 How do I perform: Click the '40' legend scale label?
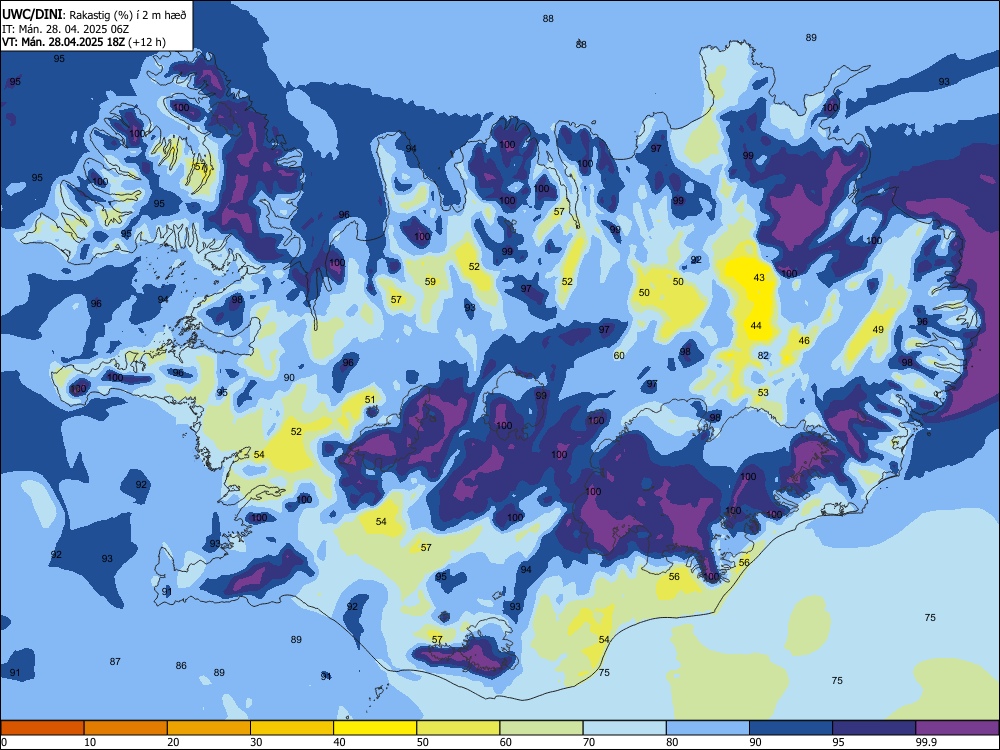(339, 742)
